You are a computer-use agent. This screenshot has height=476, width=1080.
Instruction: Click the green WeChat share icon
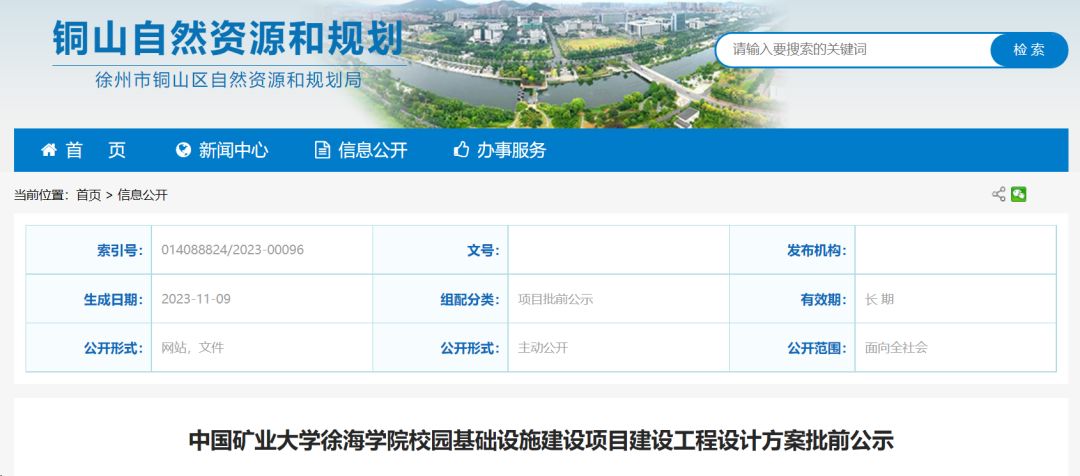[1019, 194]
